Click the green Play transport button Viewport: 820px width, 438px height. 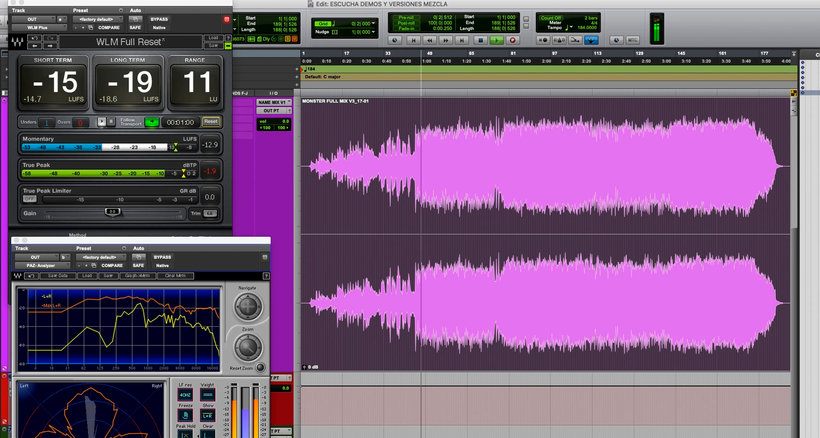pos(497,40)
